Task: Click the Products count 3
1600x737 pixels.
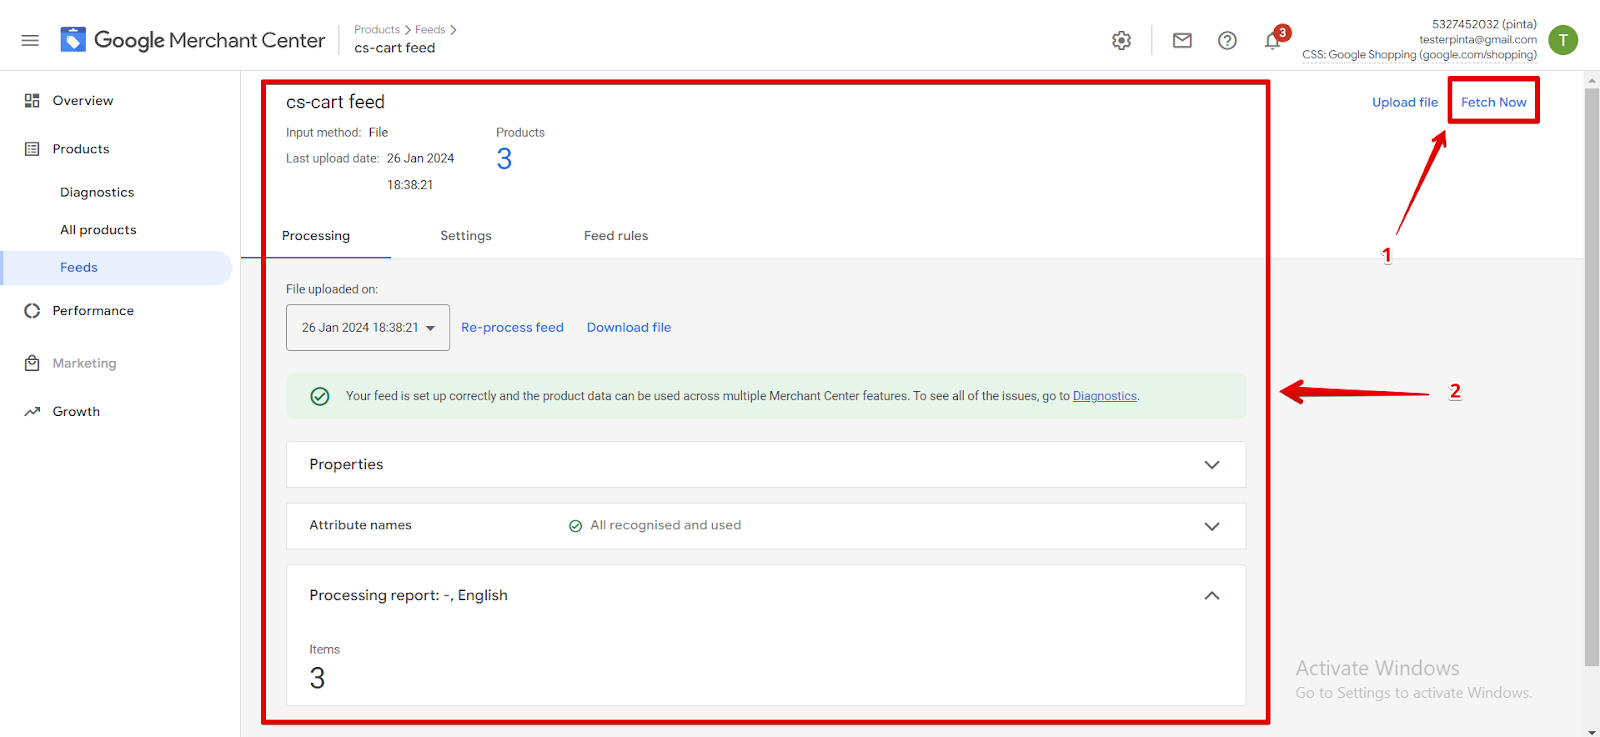Action: (x=504, y=159)
